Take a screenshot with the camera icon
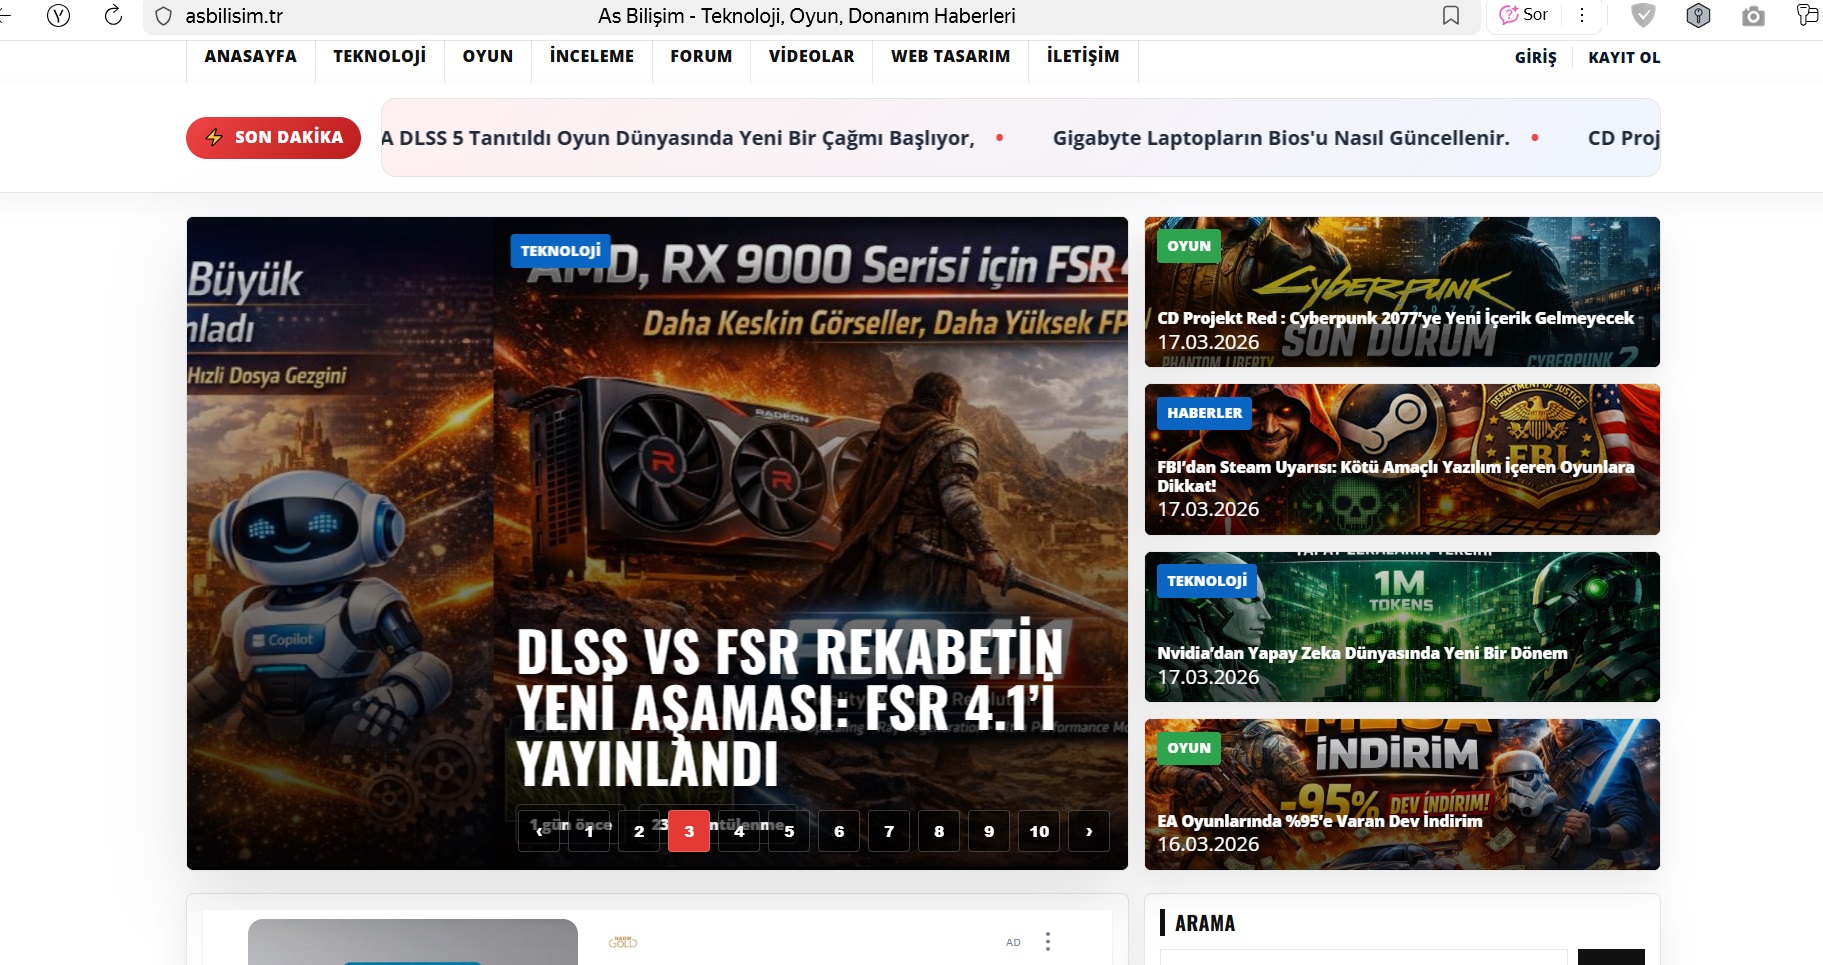The height and width of the screenshot is (965, 1823). coord(1754,15)
